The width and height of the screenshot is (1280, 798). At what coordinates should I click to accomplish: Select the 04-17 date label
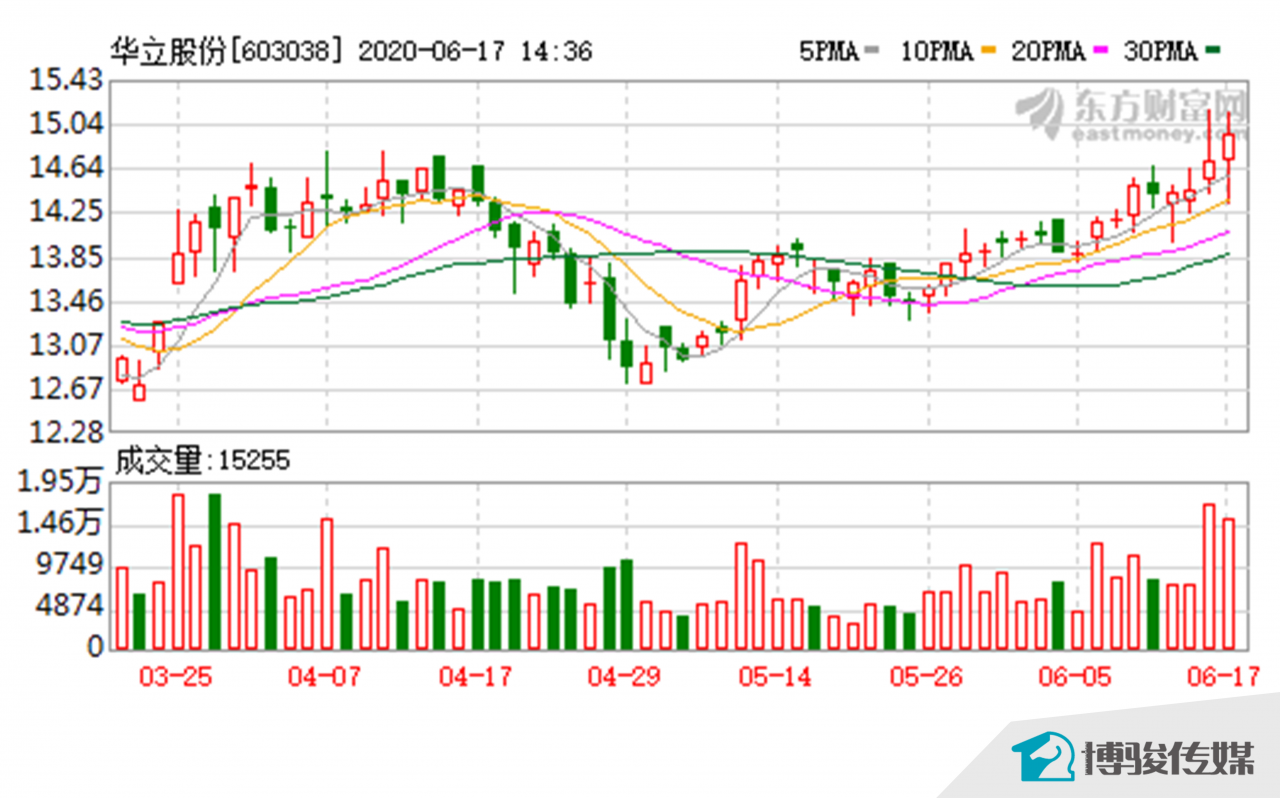tap(475, 677)
